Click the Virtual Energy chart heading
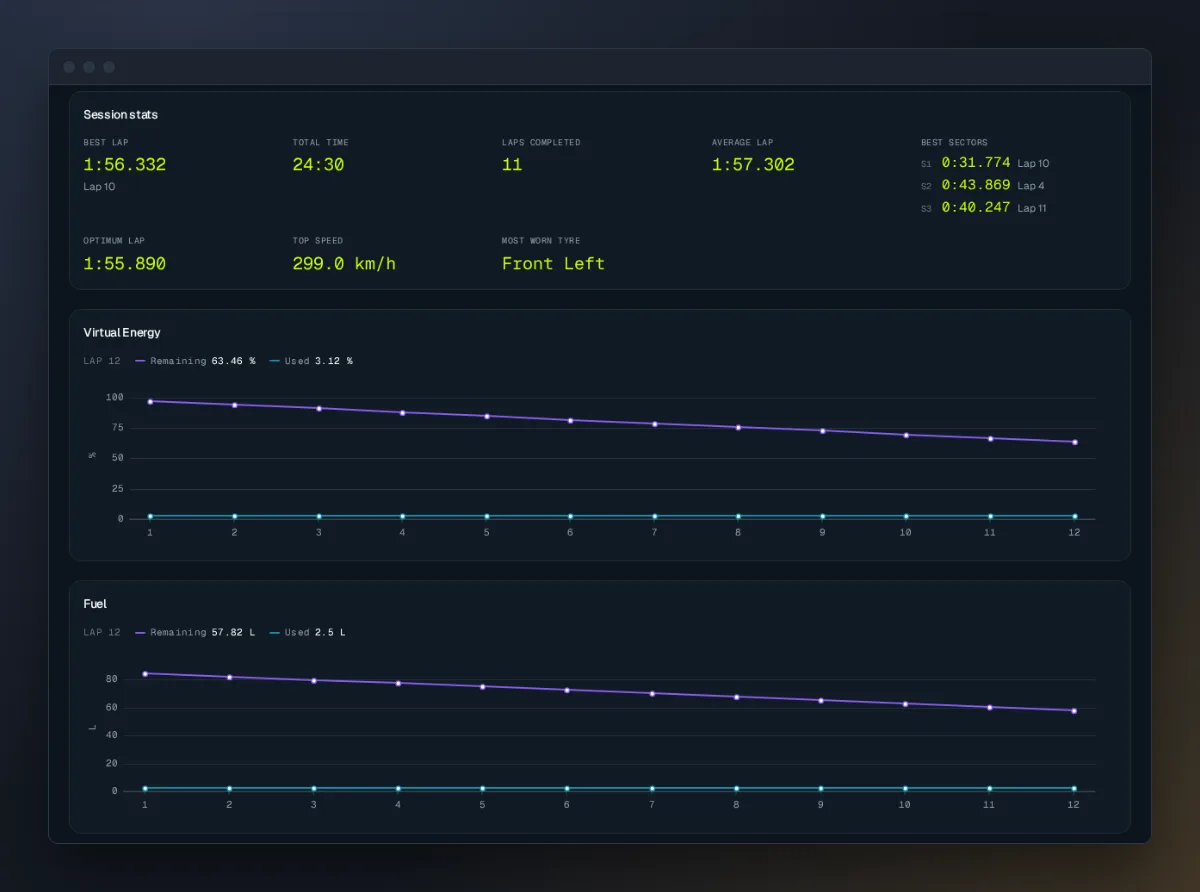 tap(122, 333)
